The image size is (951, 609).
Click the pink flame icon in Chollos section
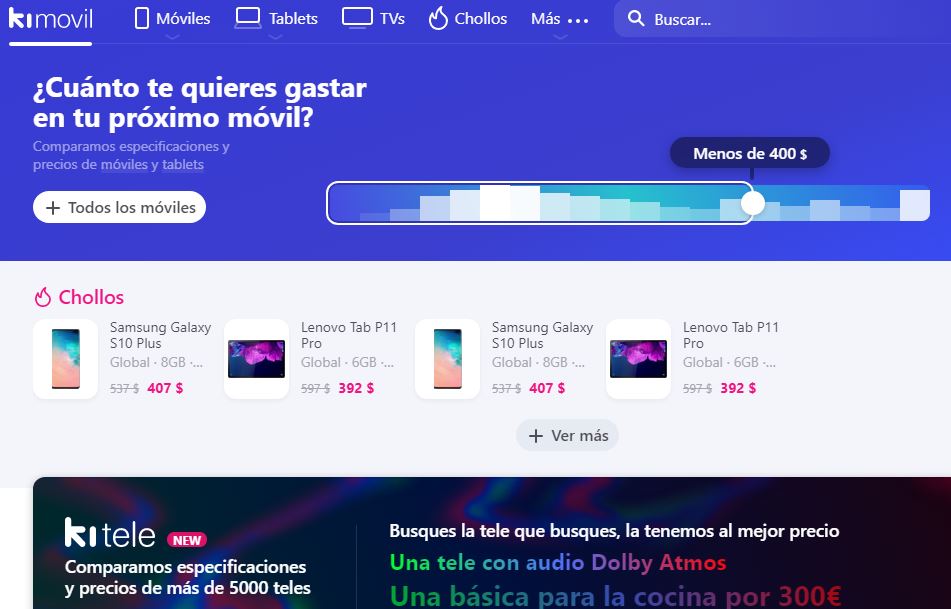42,297
